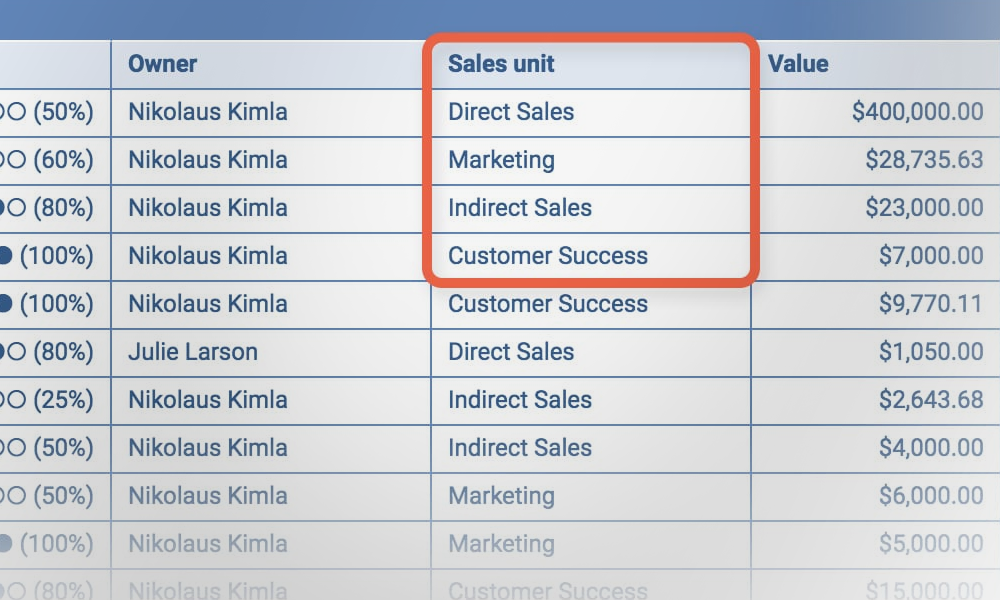This screenshot has width=1000, height=600.
Task: Select the $1,050.00 value cell
Action: pyautogui.click(x=931, y=352)
